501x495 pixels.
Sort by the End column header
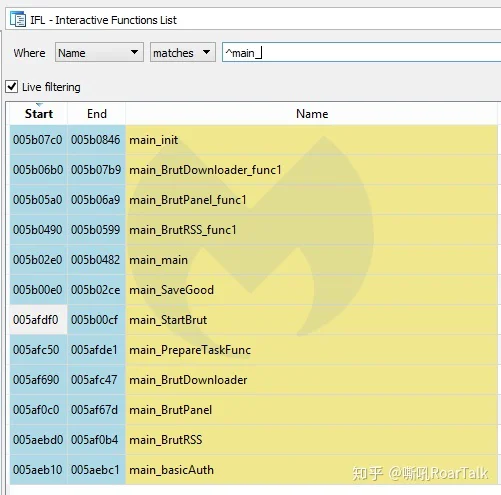97,114
